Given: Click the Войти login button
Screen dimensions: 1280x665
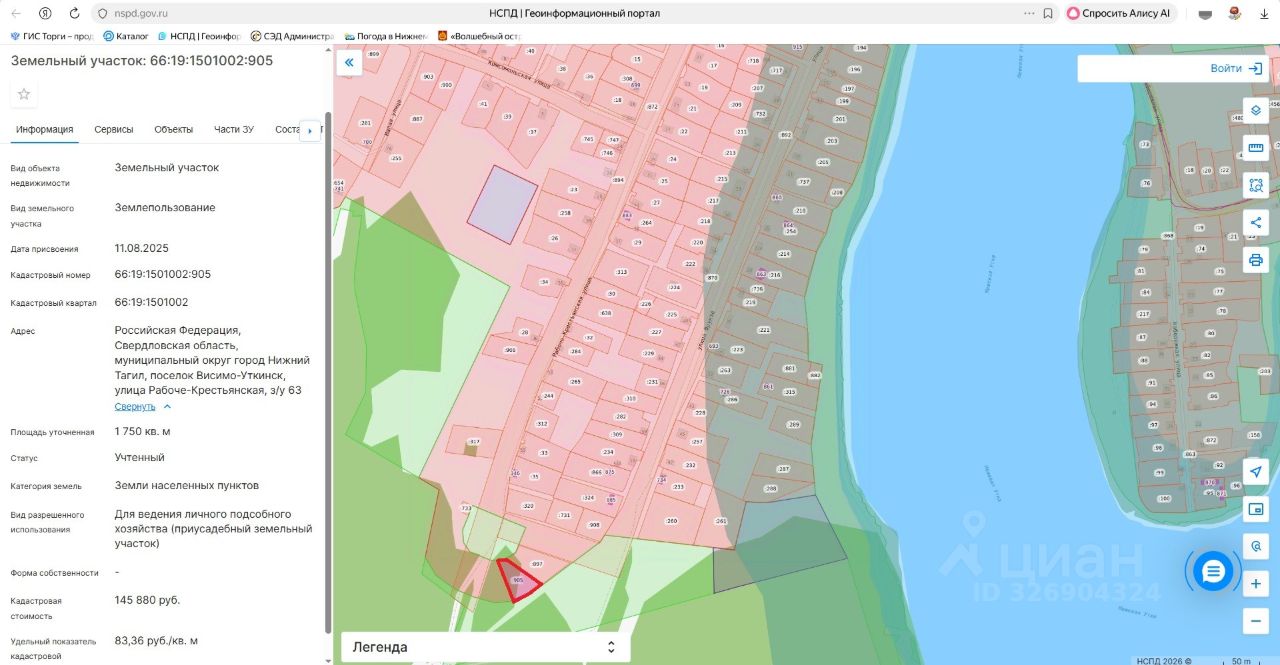Looking at the screenshot, I should tap(1235, 68).
